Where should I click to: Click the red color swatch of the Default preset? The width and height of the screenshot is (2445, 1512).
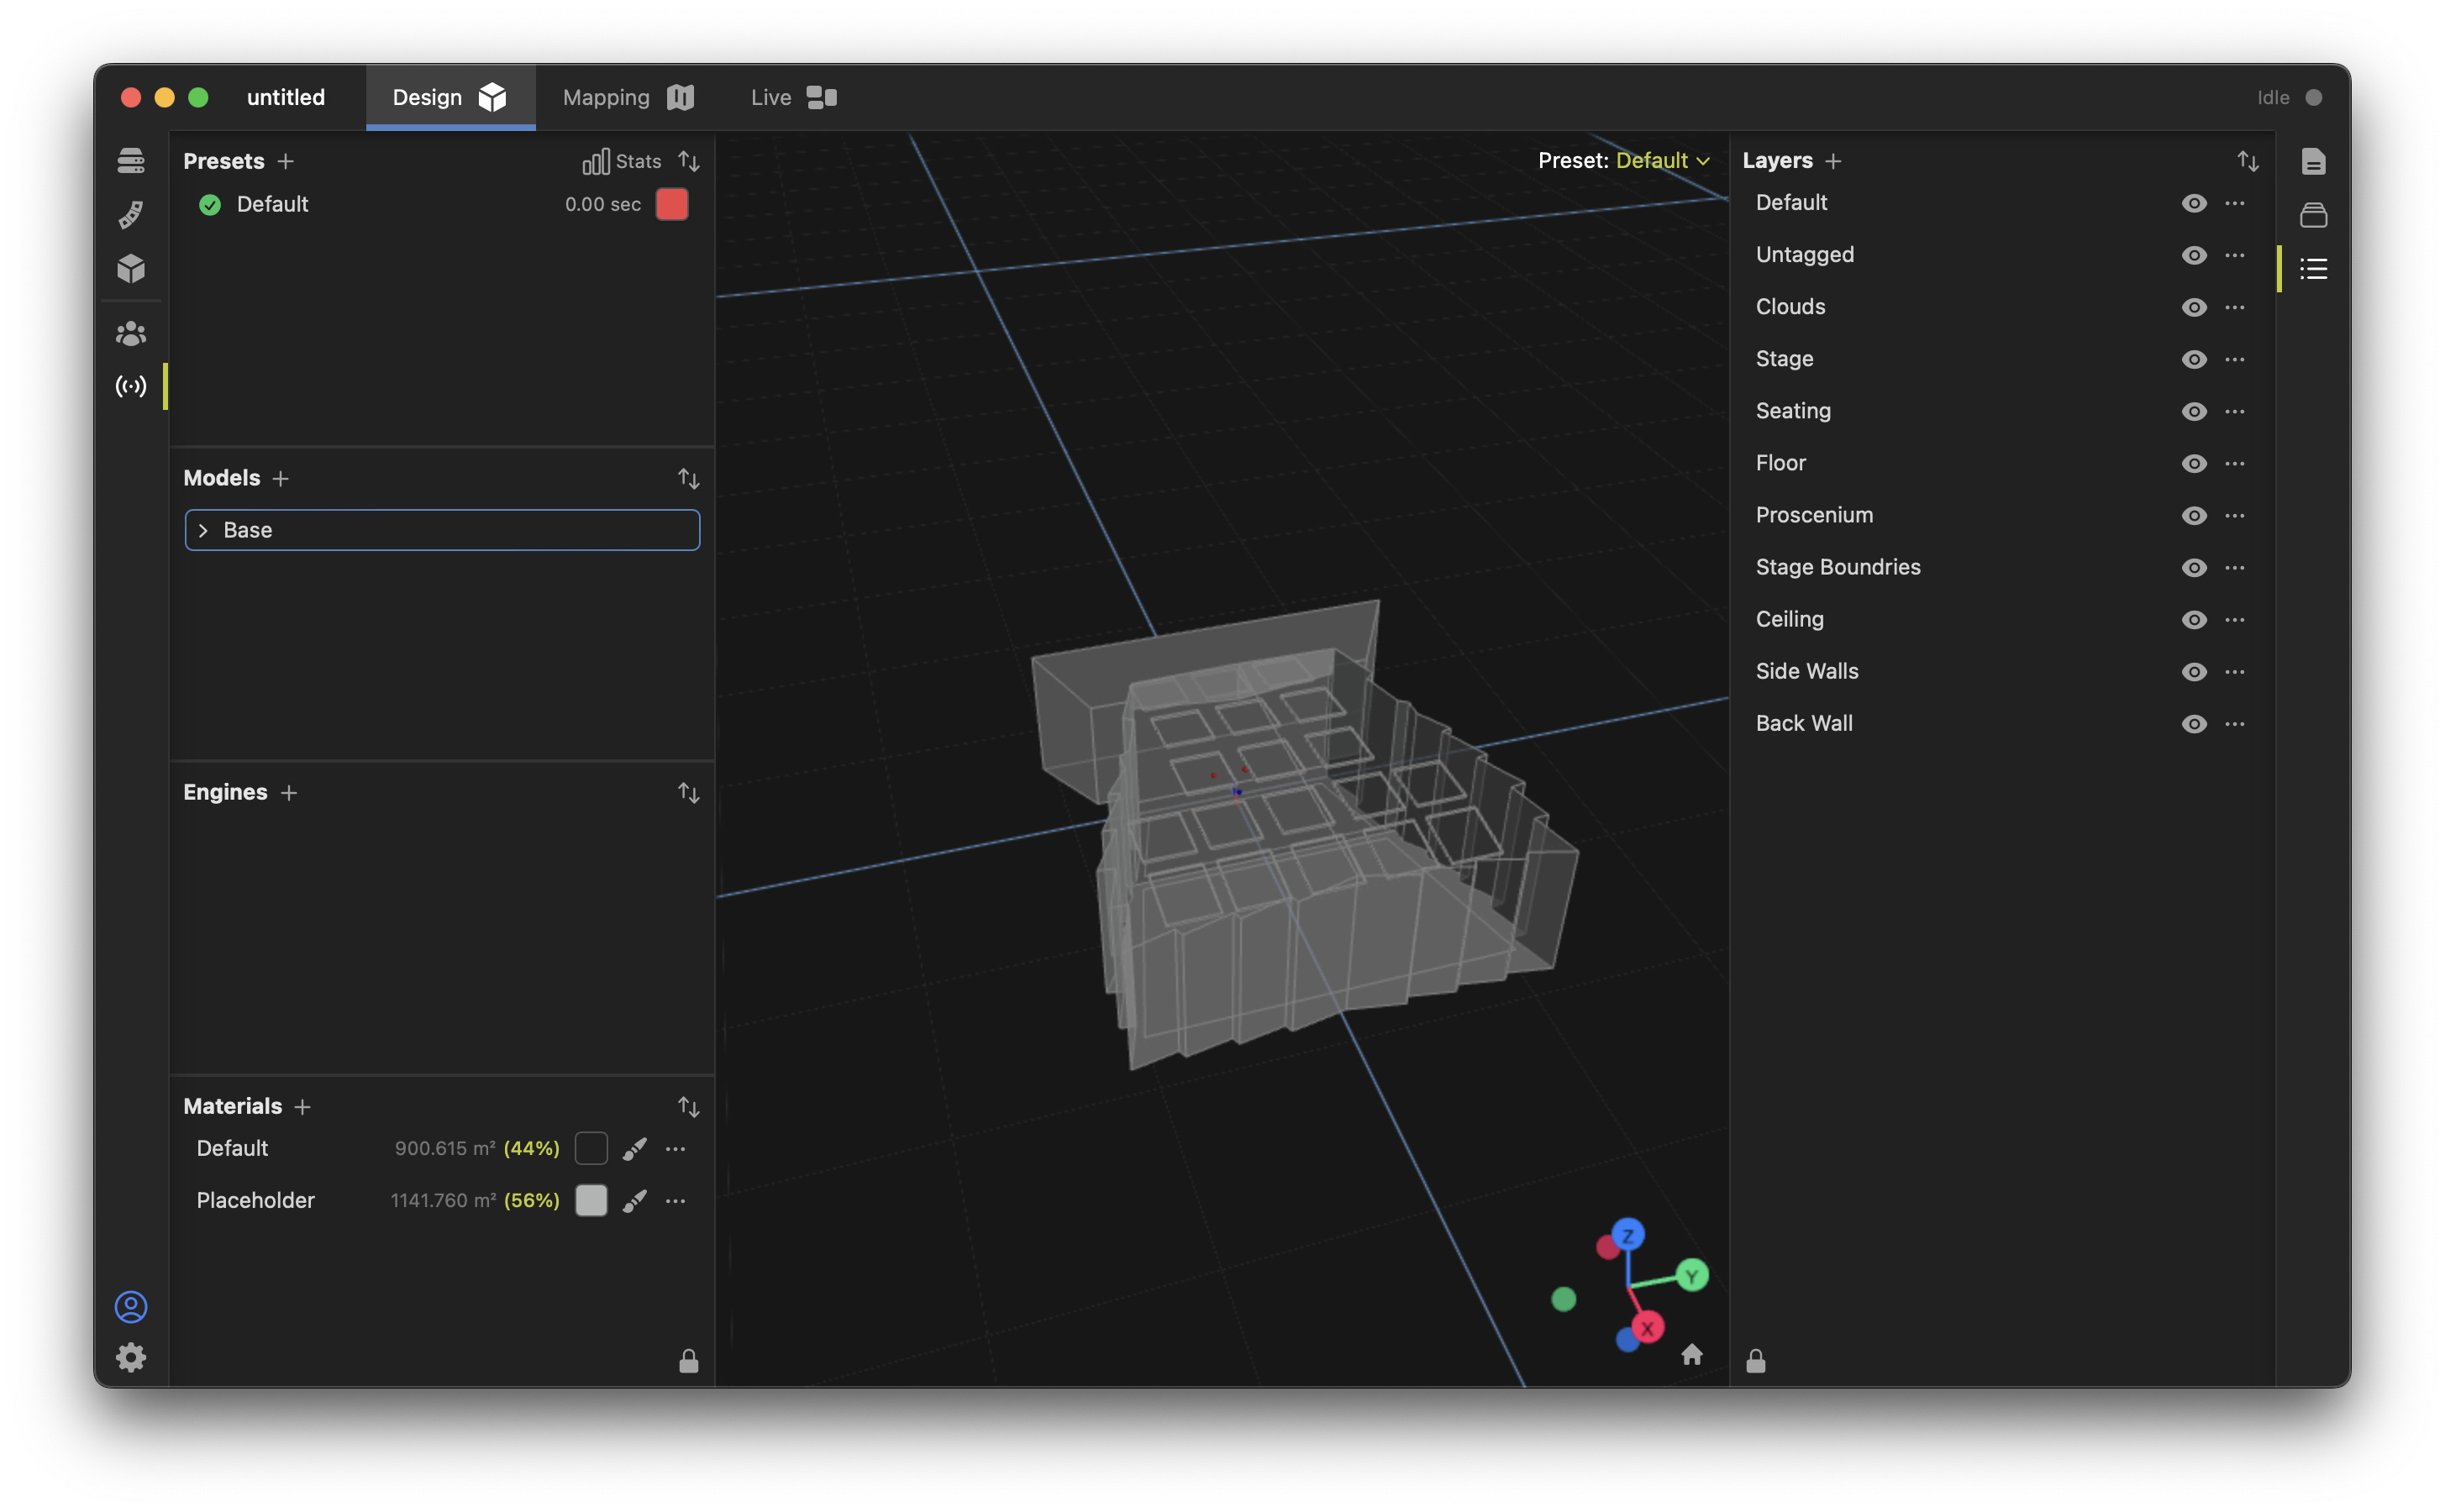tap(671, 204)
